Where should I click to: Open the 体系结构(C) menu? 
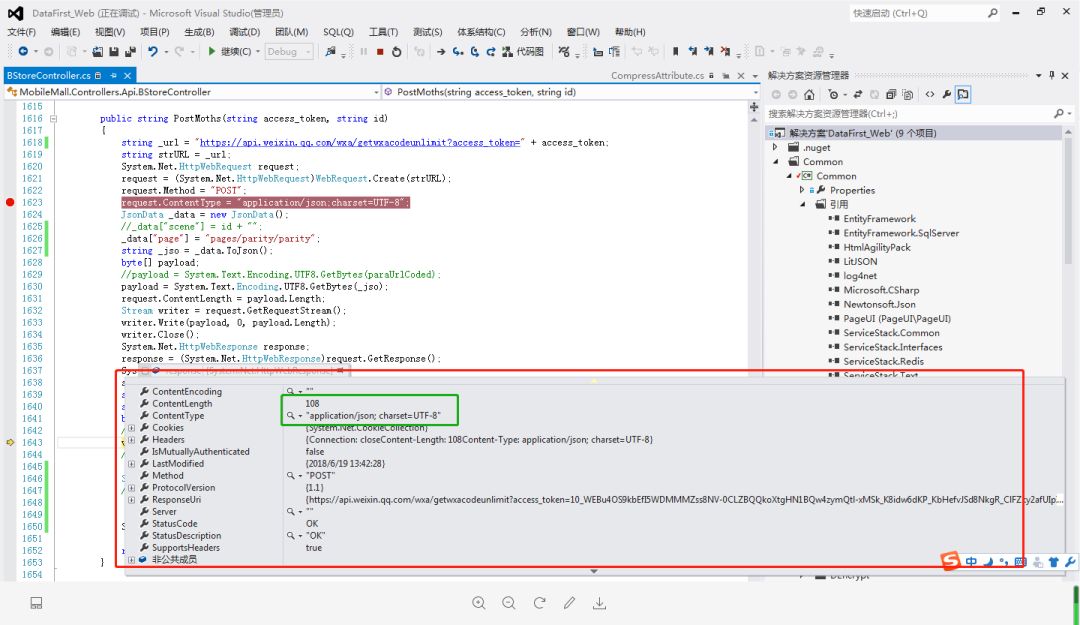481,32
